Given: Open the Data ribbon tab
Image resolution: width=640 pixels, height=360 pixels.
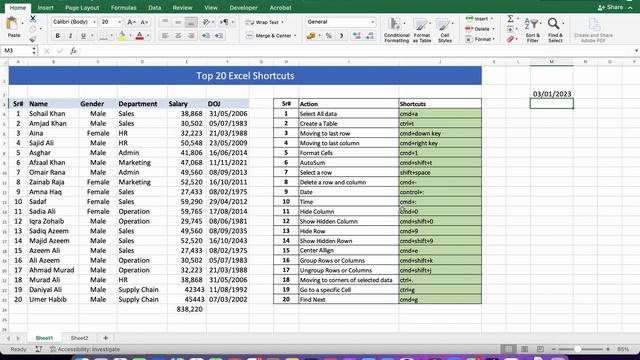Looking at the screenshot, I should click(x=155, y=8).
